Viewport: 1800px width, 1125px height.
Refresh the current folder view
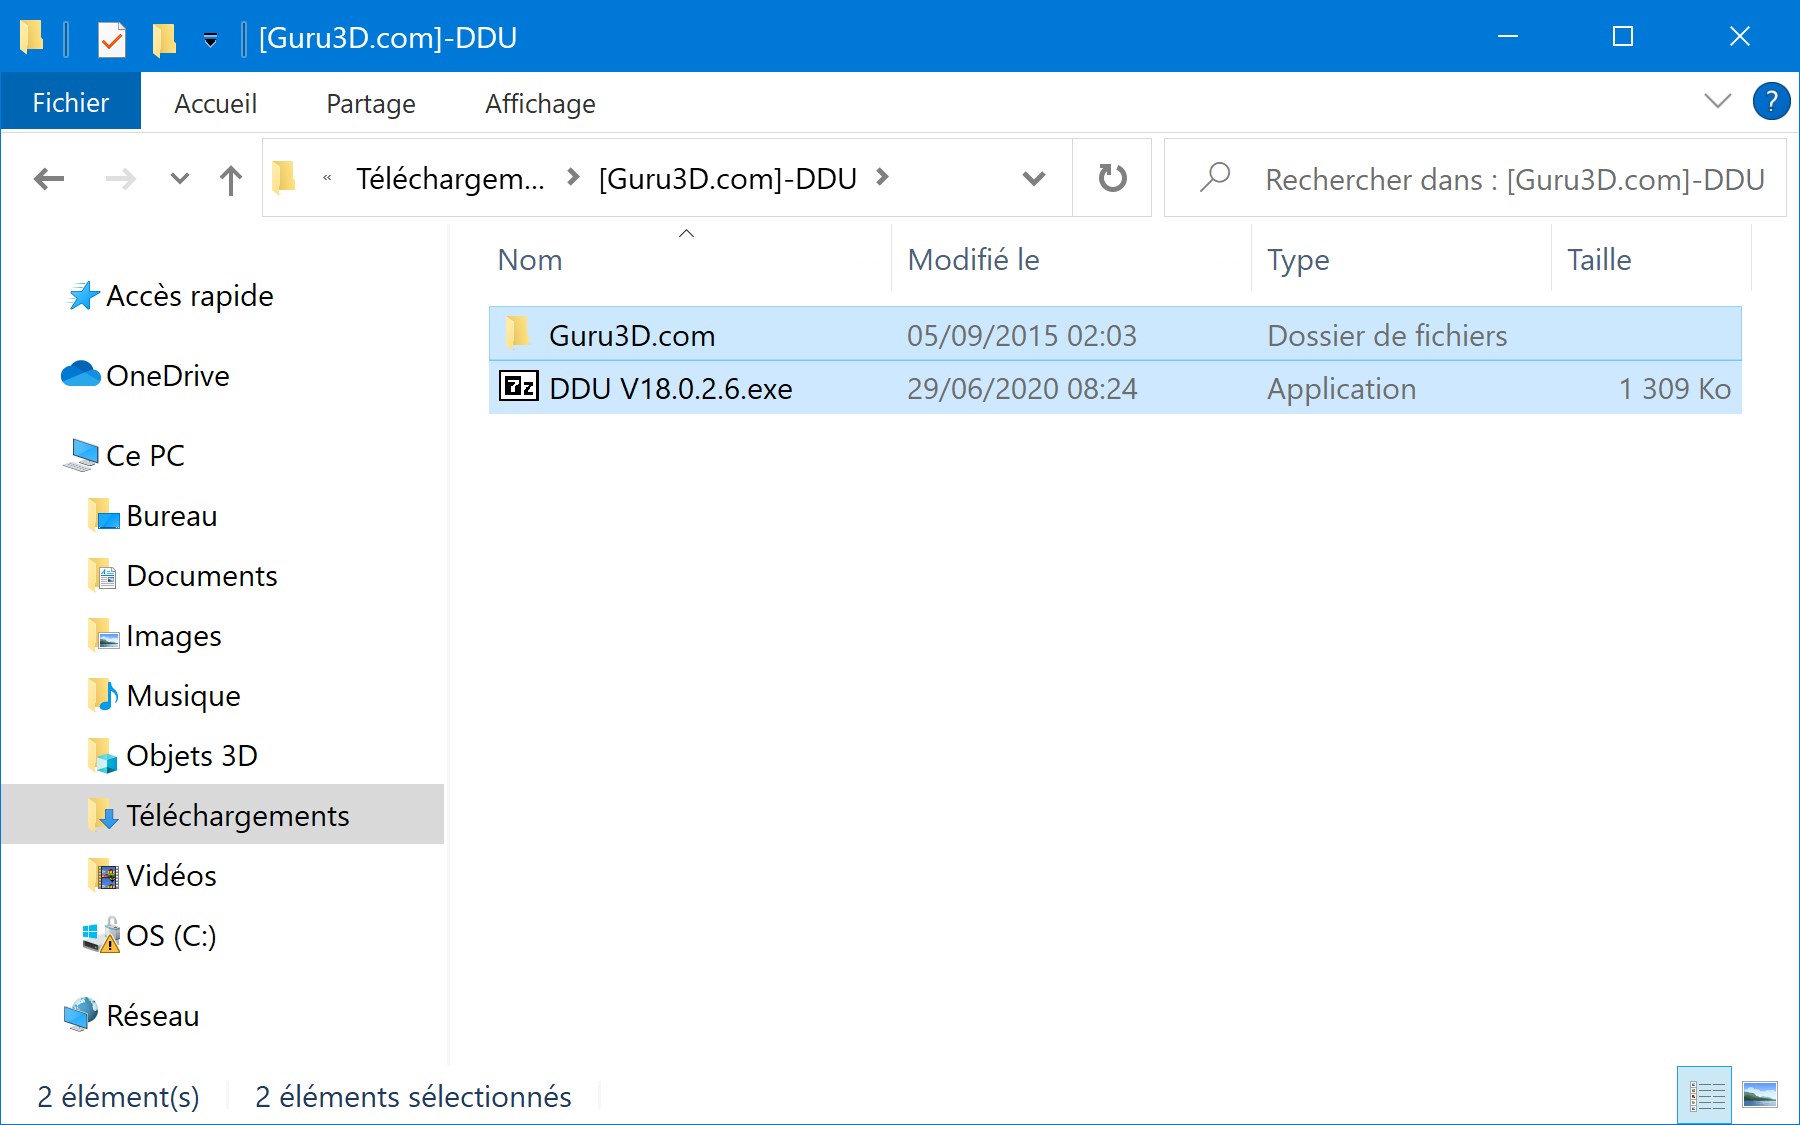[1112, 178]
